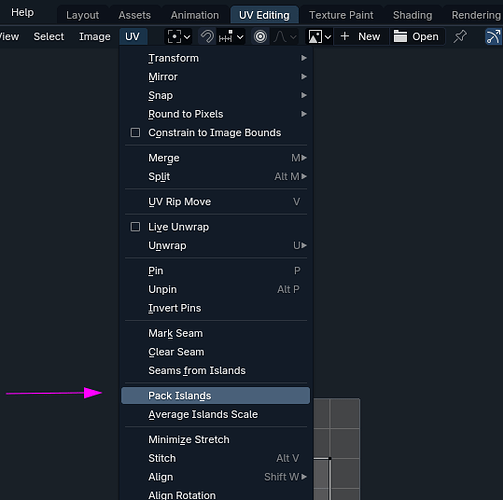This screenshot has width=503, height=500.
Task: Click the highlighted overlay icon at header right
Action: point(493,37)
